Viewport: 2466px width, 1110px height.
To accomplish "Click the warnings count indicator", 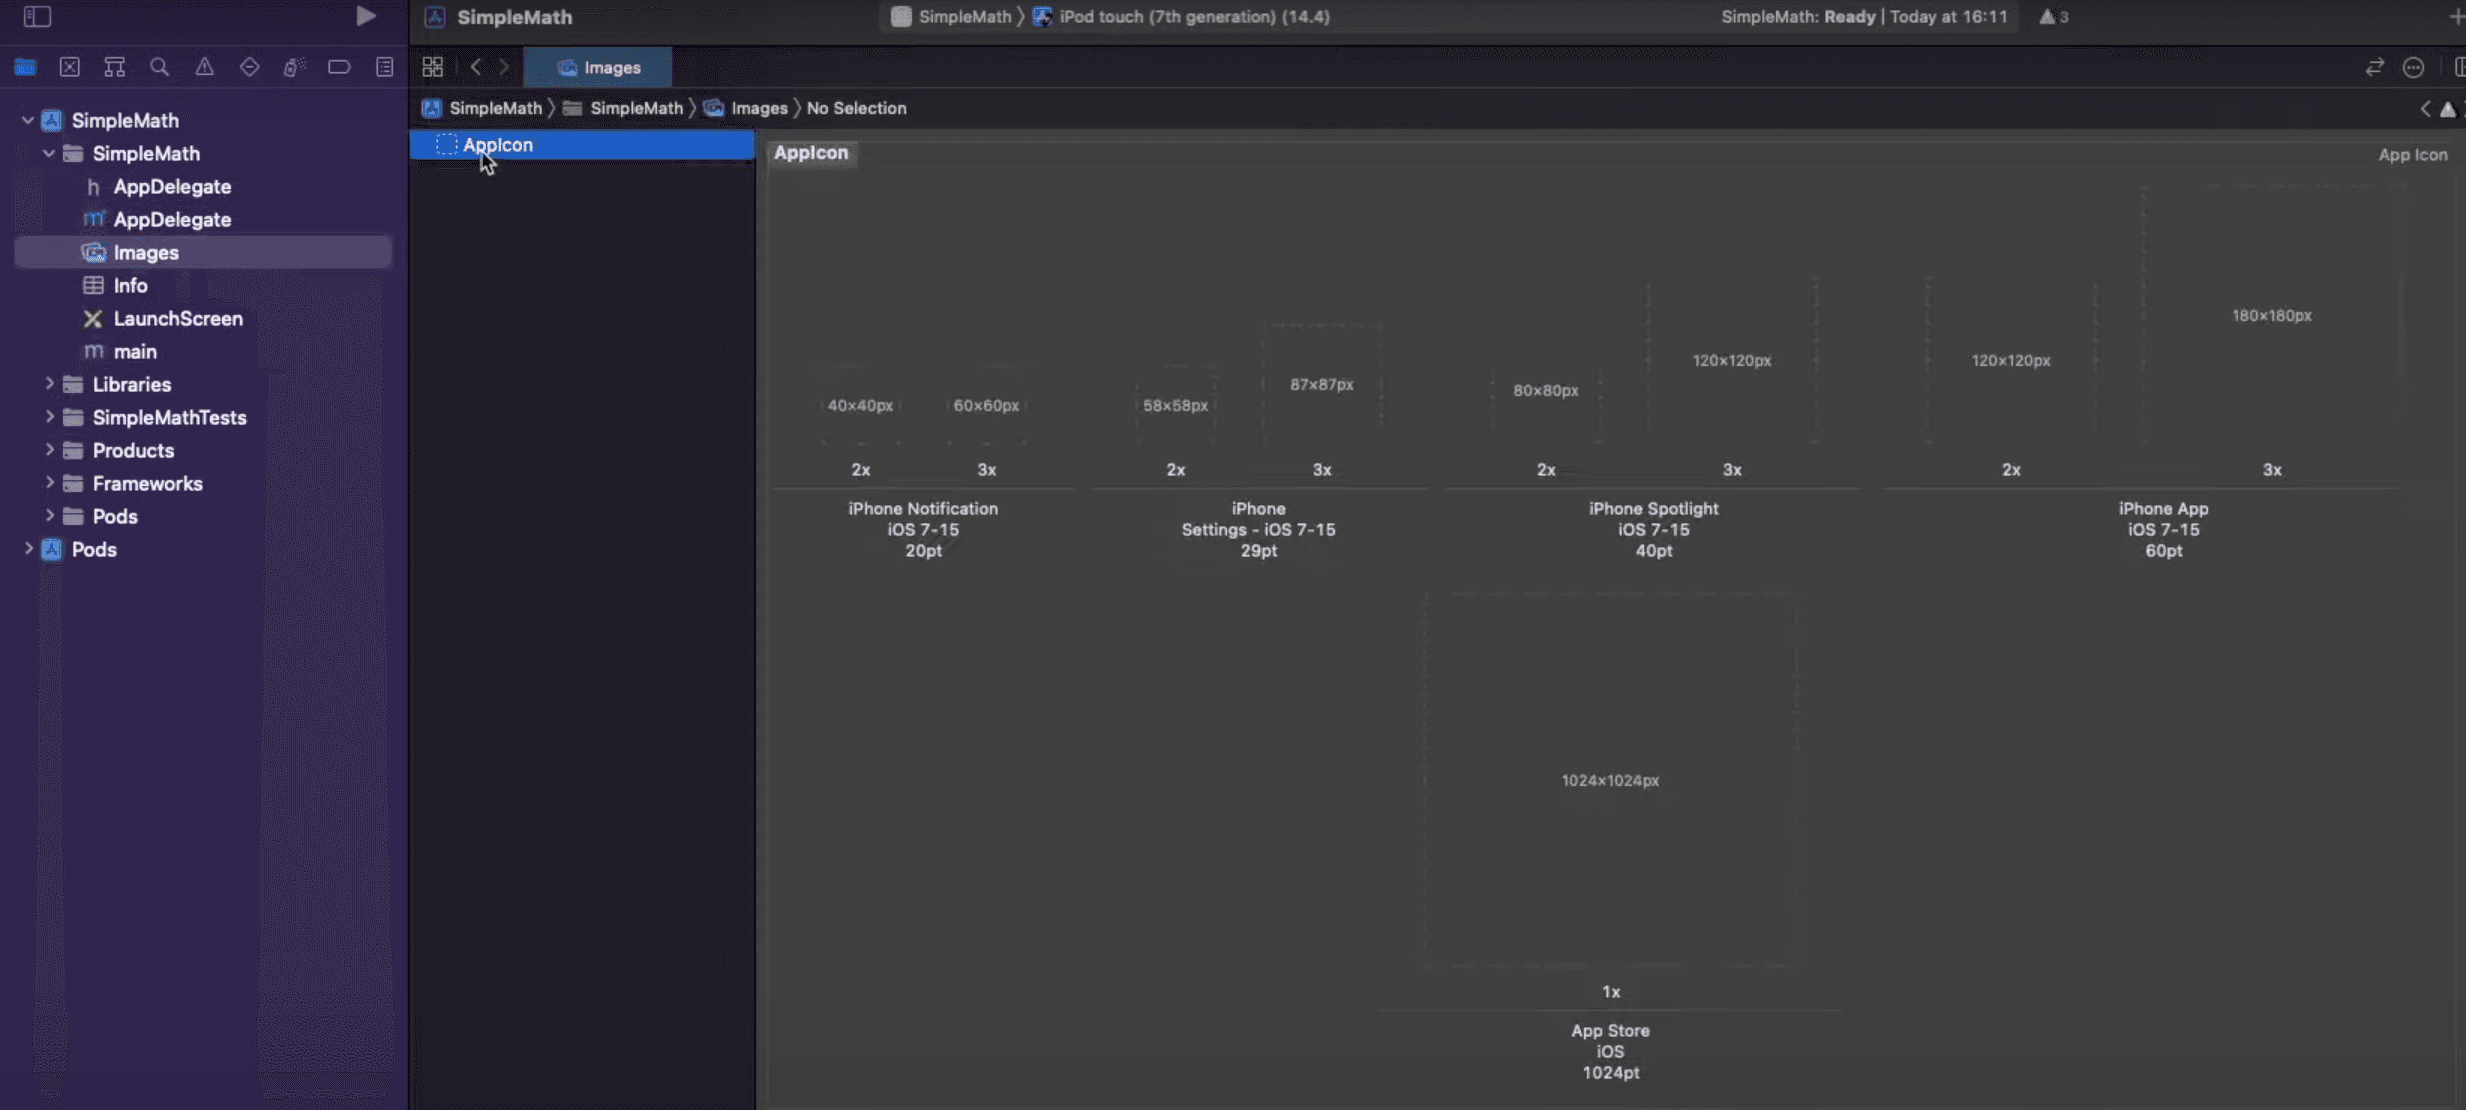I will pos(2053,17).
